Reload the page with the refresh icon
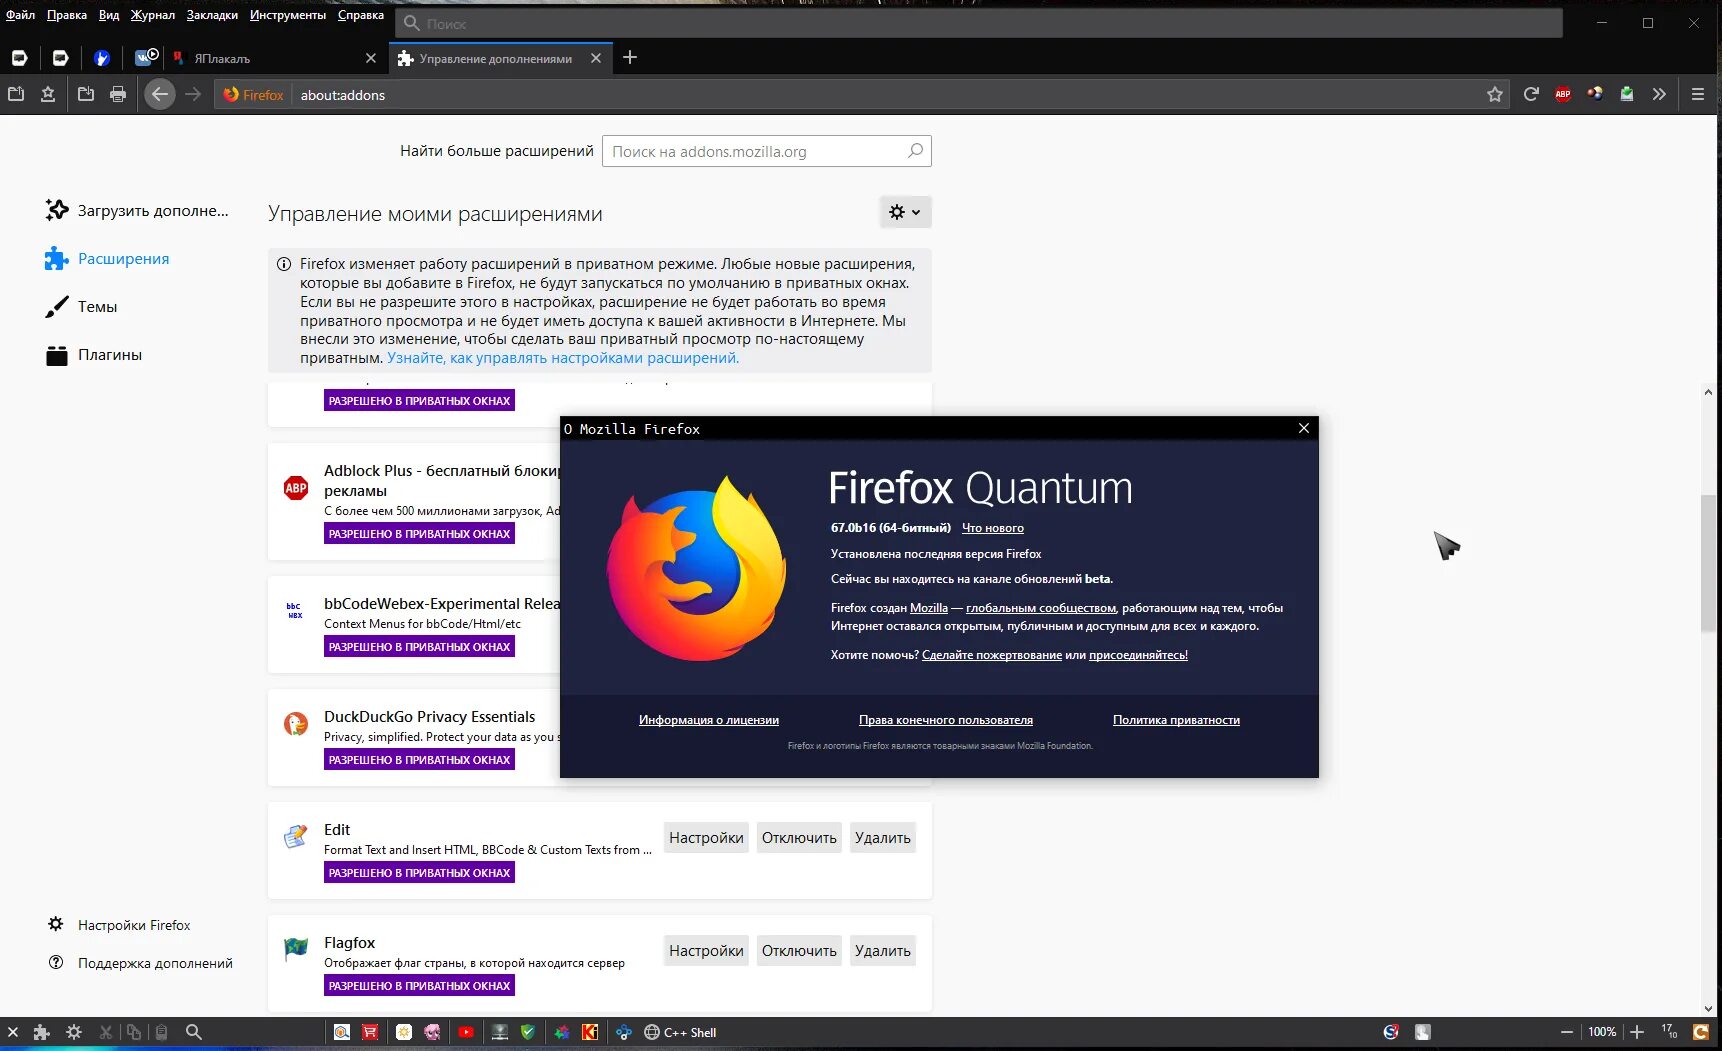 click(x=1531, y=94)
